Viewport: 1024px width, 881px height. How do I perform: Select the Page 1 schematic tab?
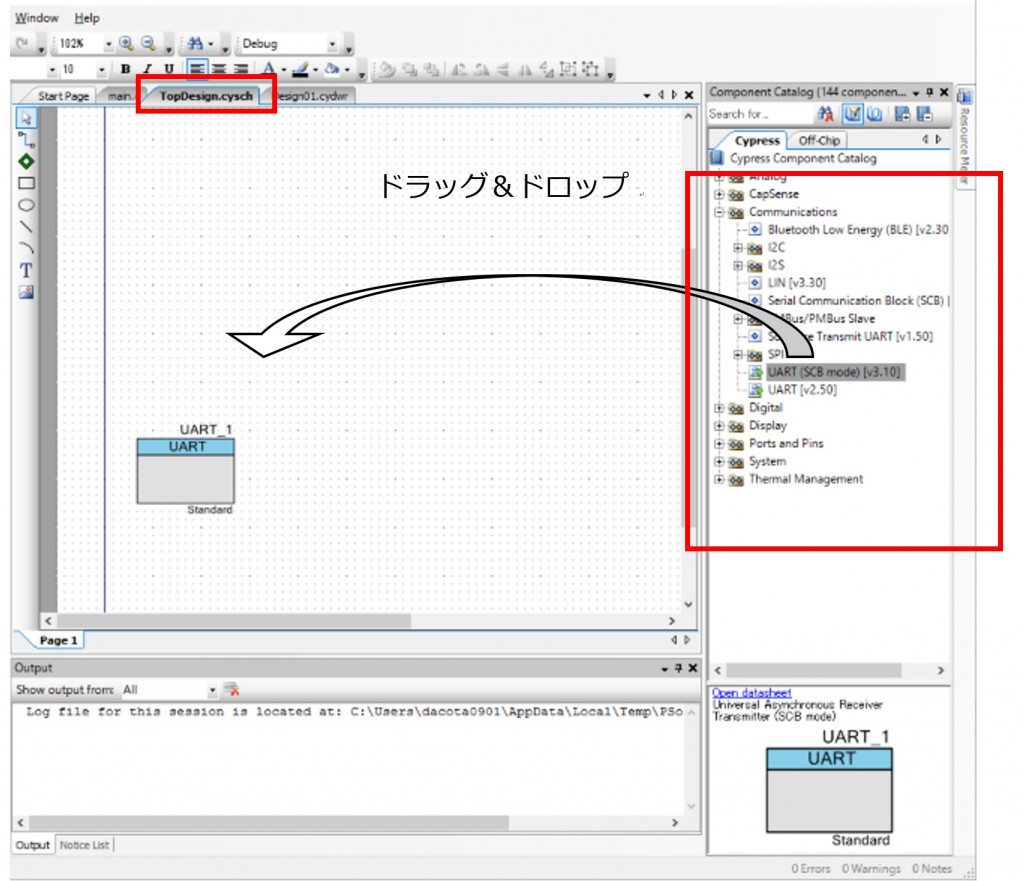tap(58, 640)
